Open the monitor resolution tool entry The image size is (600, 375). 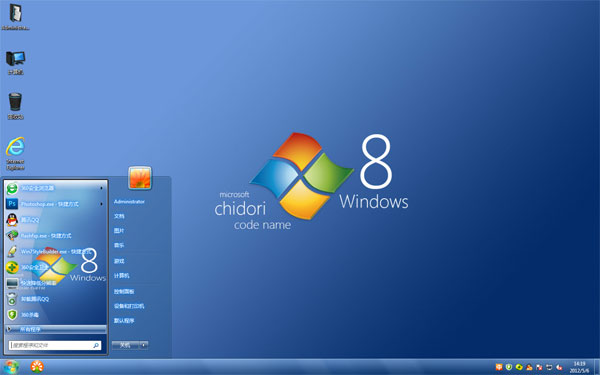55,283
